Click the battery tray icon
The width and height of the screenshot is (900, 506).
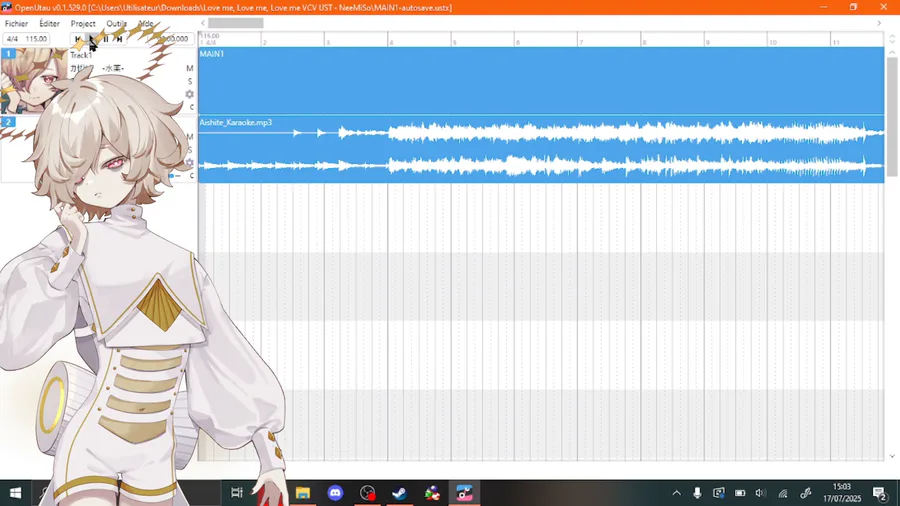click(740, 493)
